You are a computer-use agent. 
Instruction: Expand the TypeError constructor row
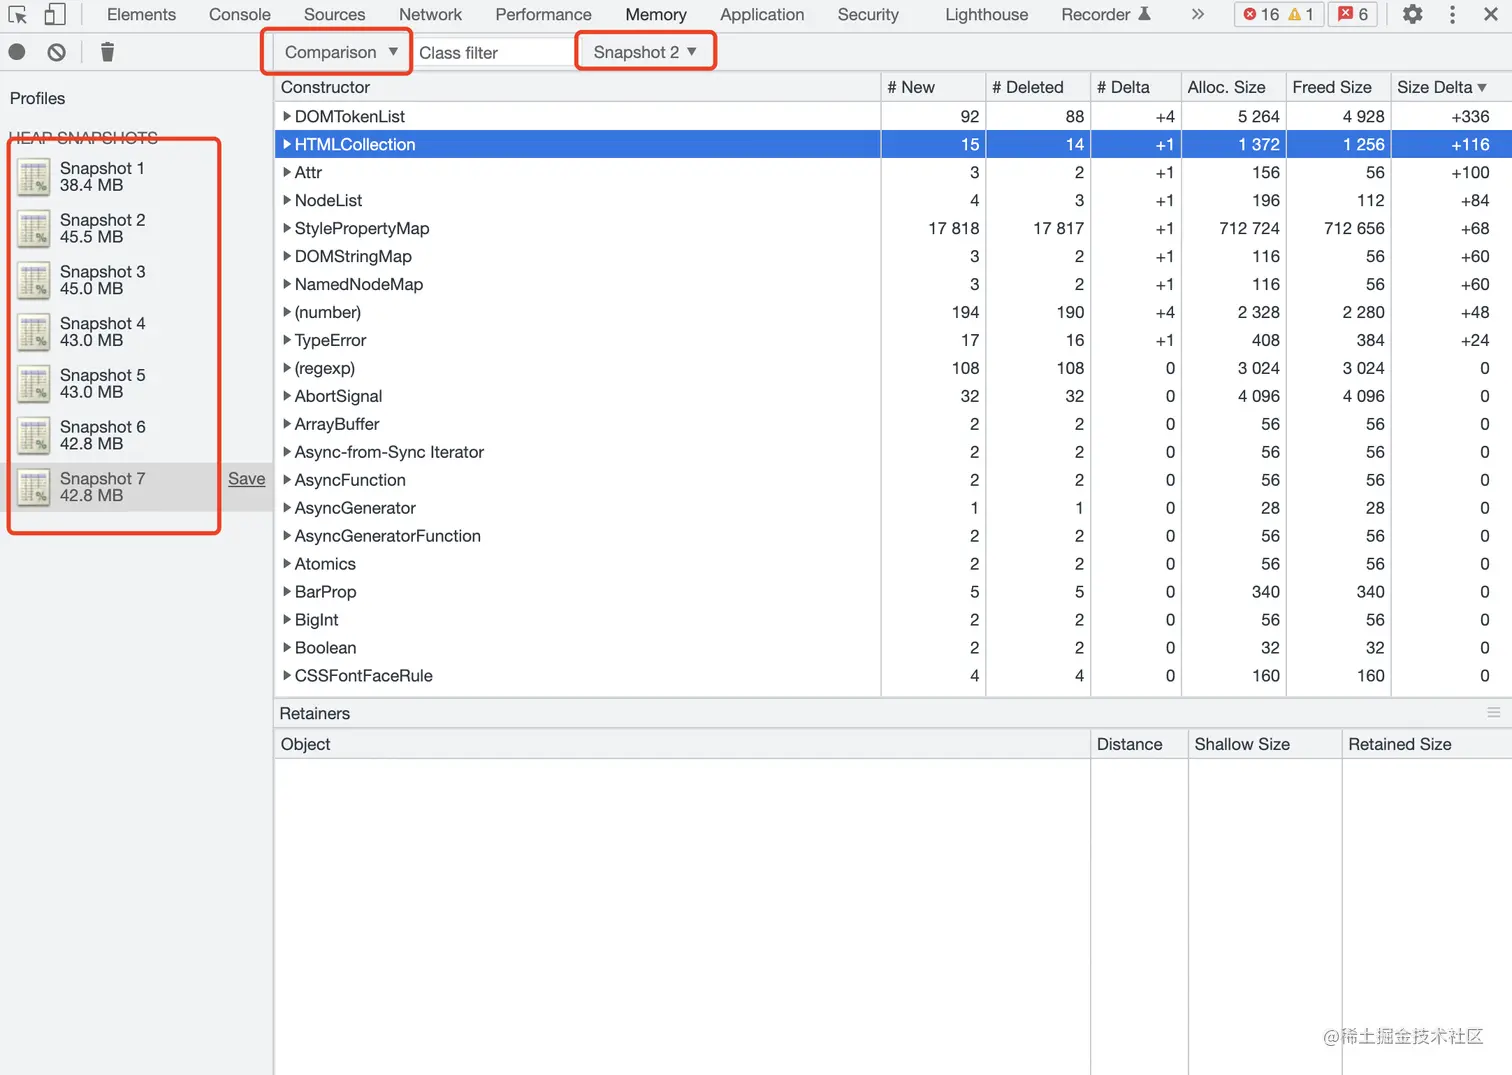tap(287, 340)
